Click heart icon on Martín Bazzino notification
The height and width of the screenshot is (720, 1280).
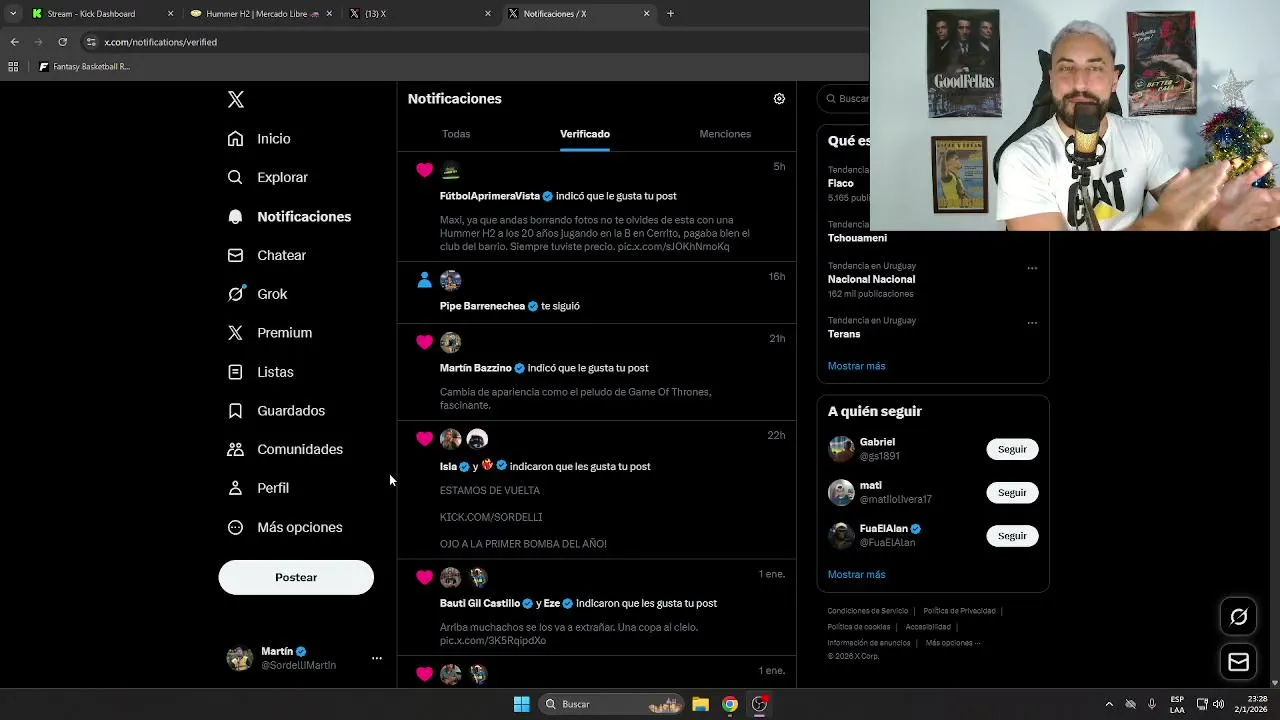click(425, 343)
